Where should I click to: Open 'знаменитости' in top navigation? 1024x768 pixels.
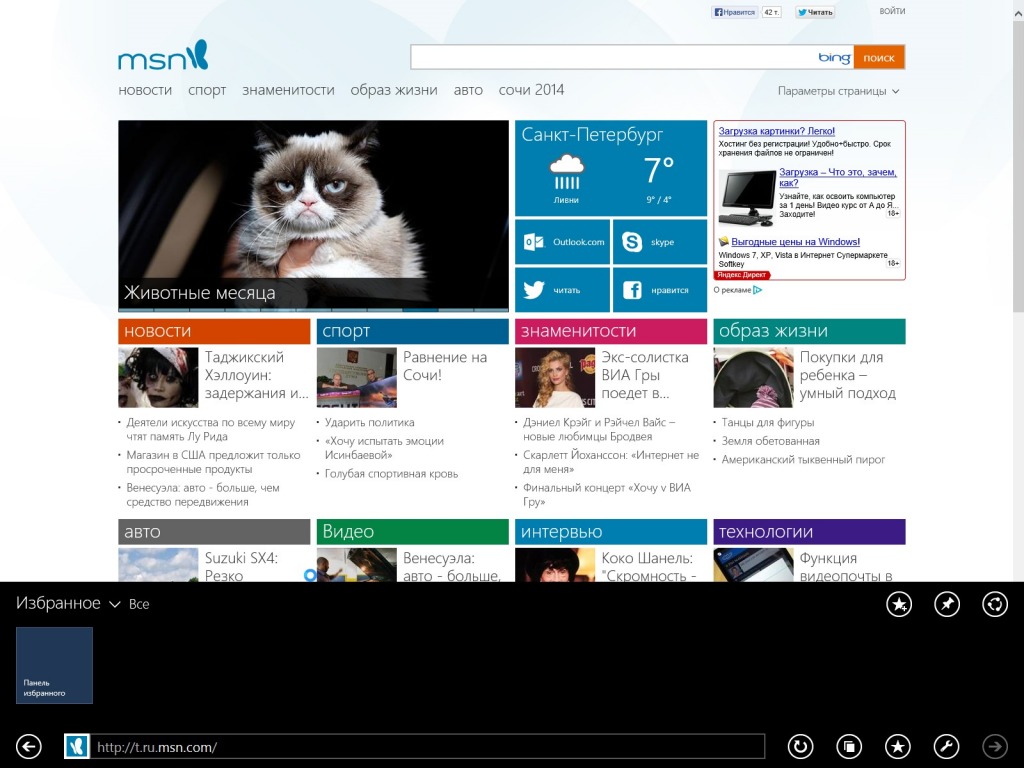(x=288, y=90)
